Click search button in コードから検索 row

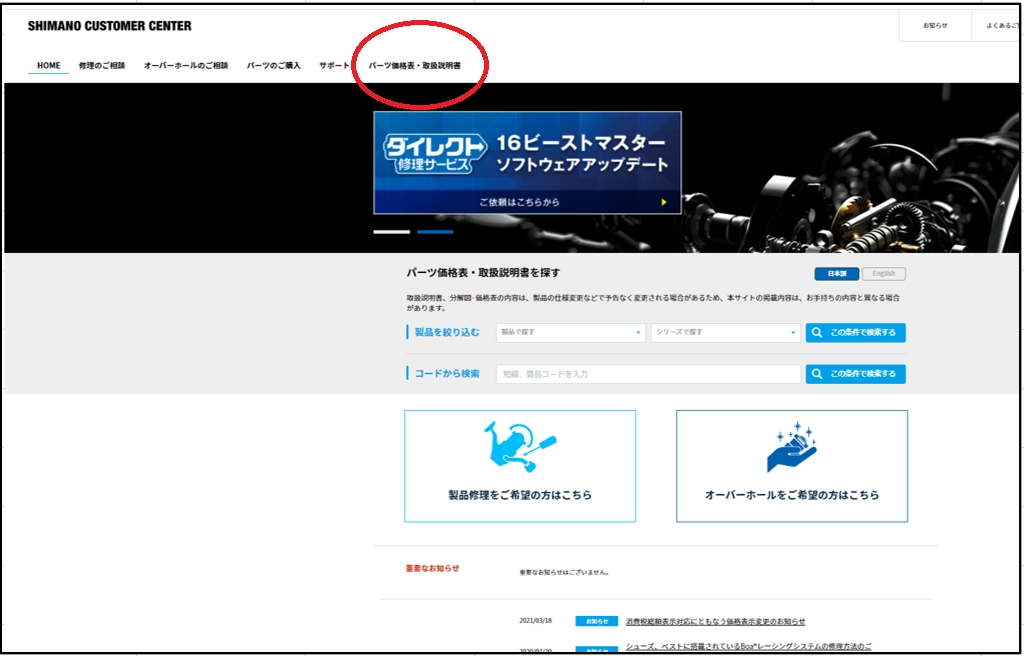click(x=856, y=374)
